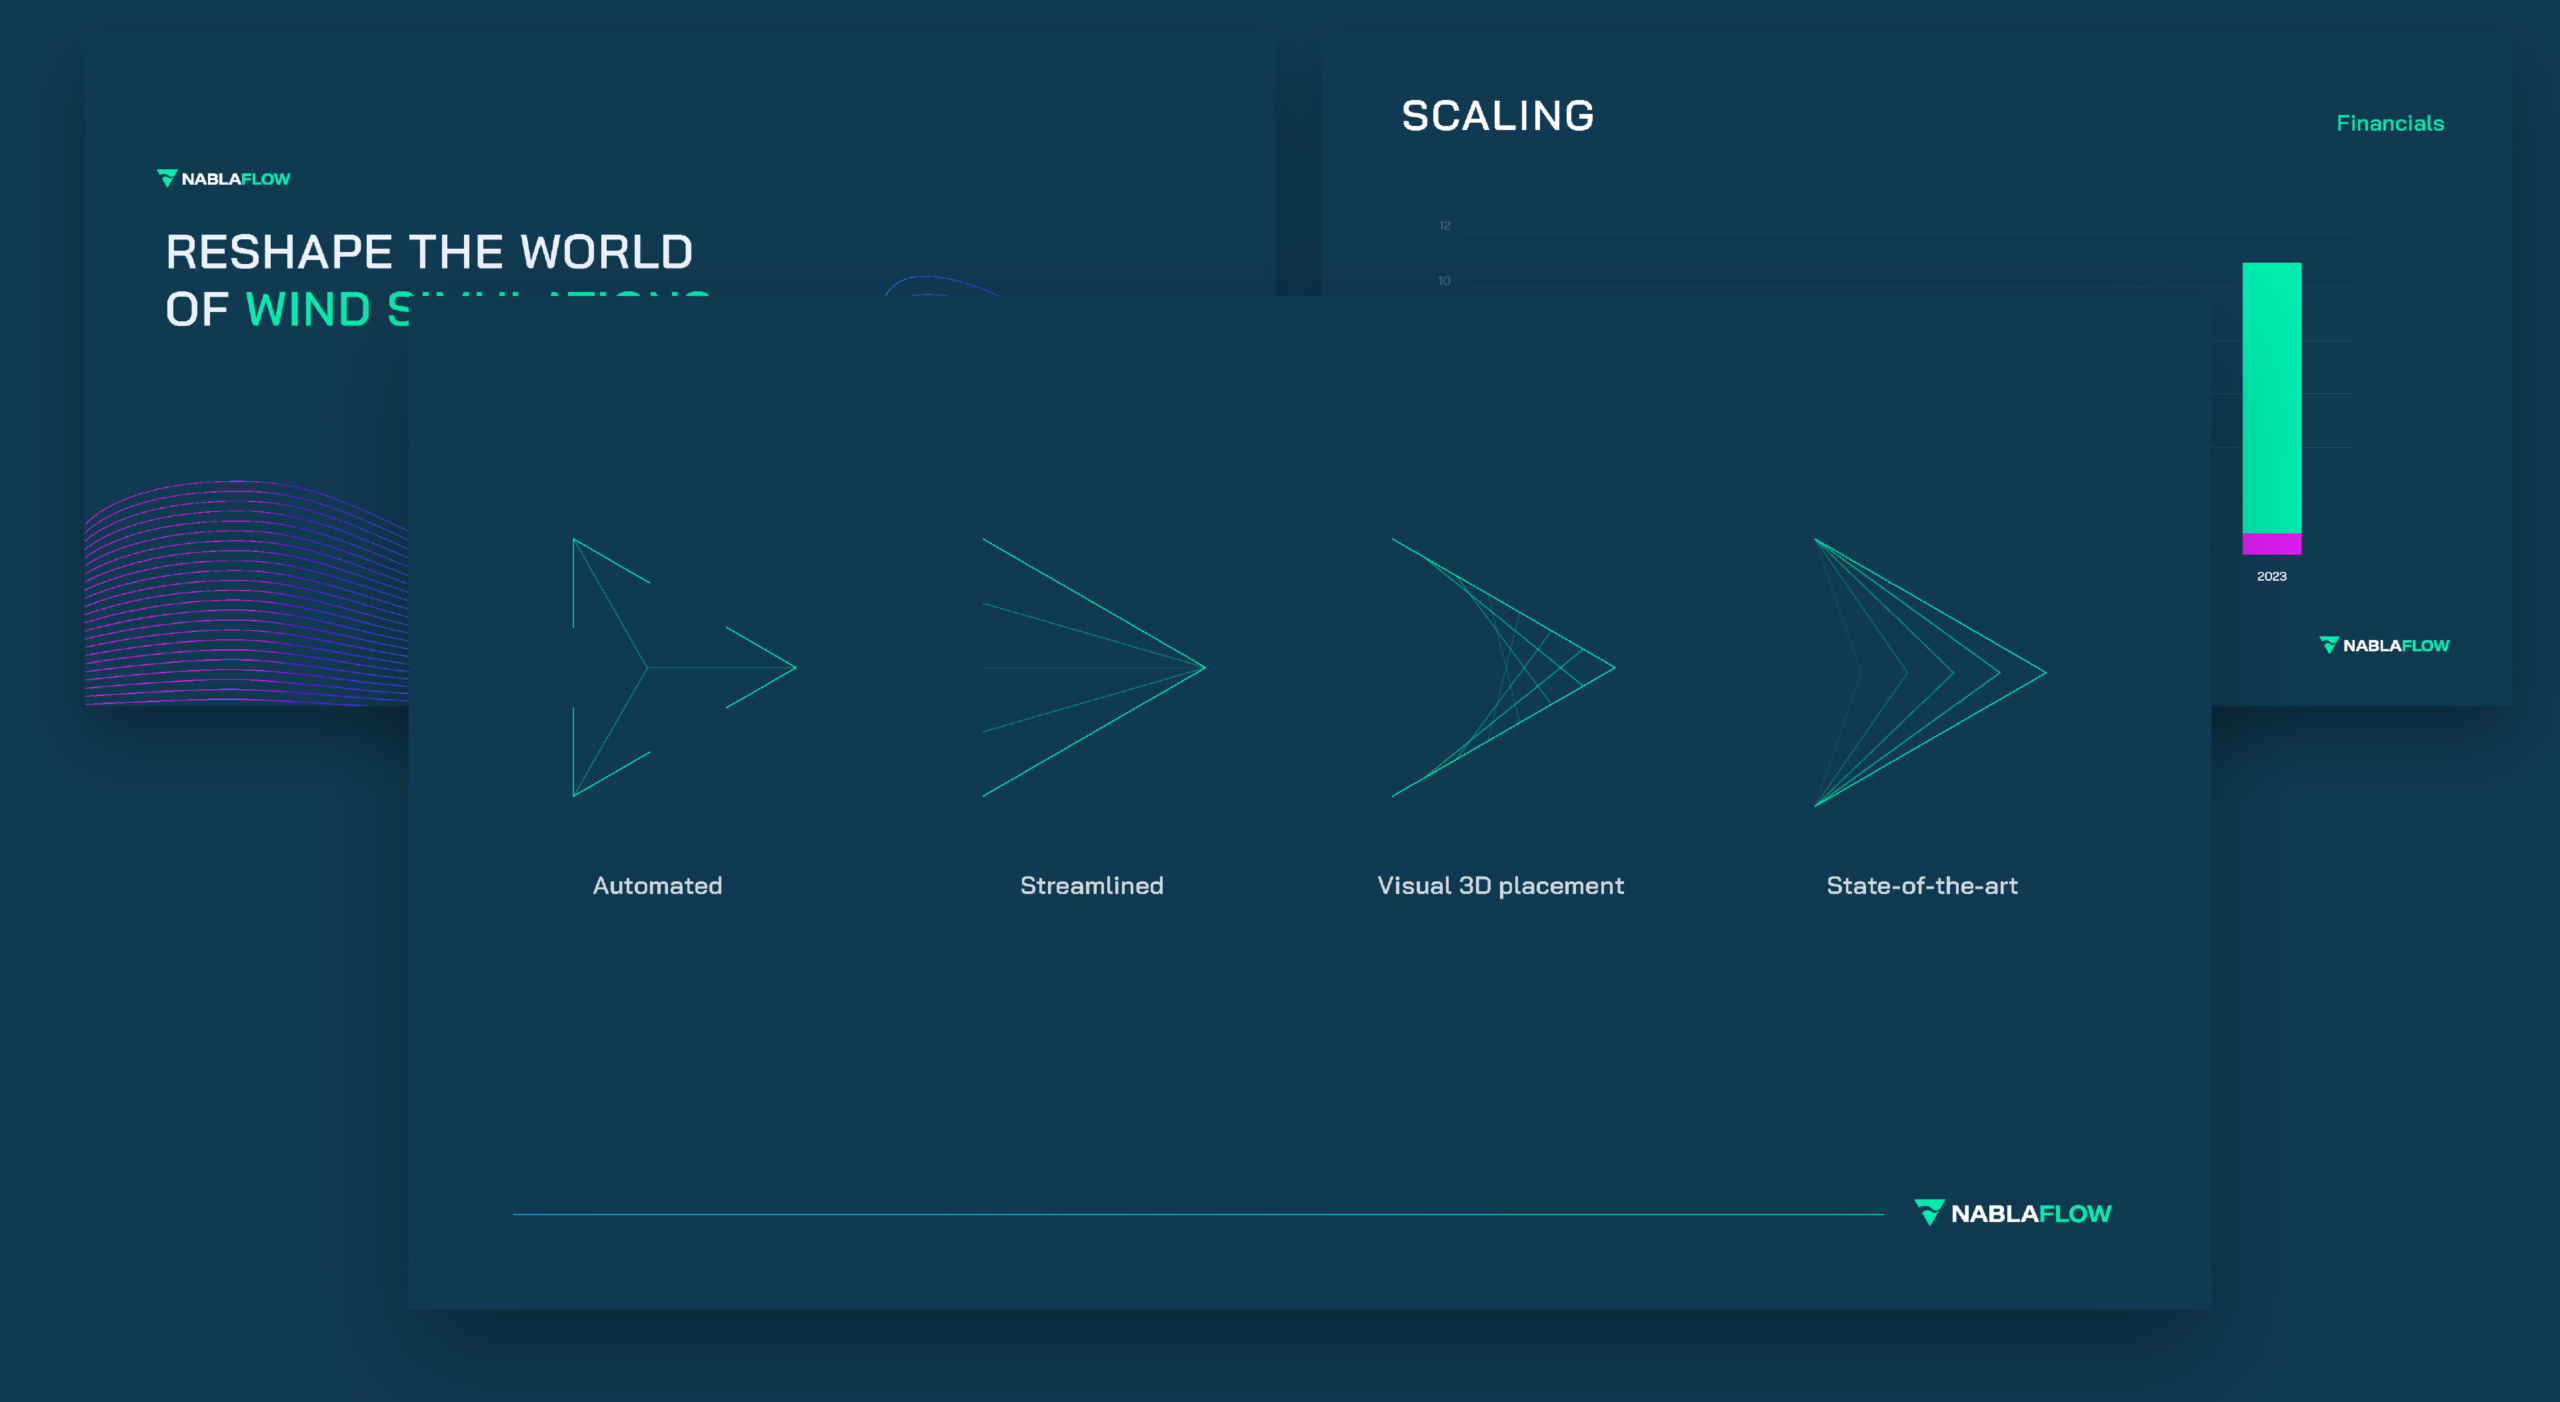2560x1402 pixels.
Task: Click the State-of-the-art caption
Action: pyautogui.click(x=1921, y=885)
